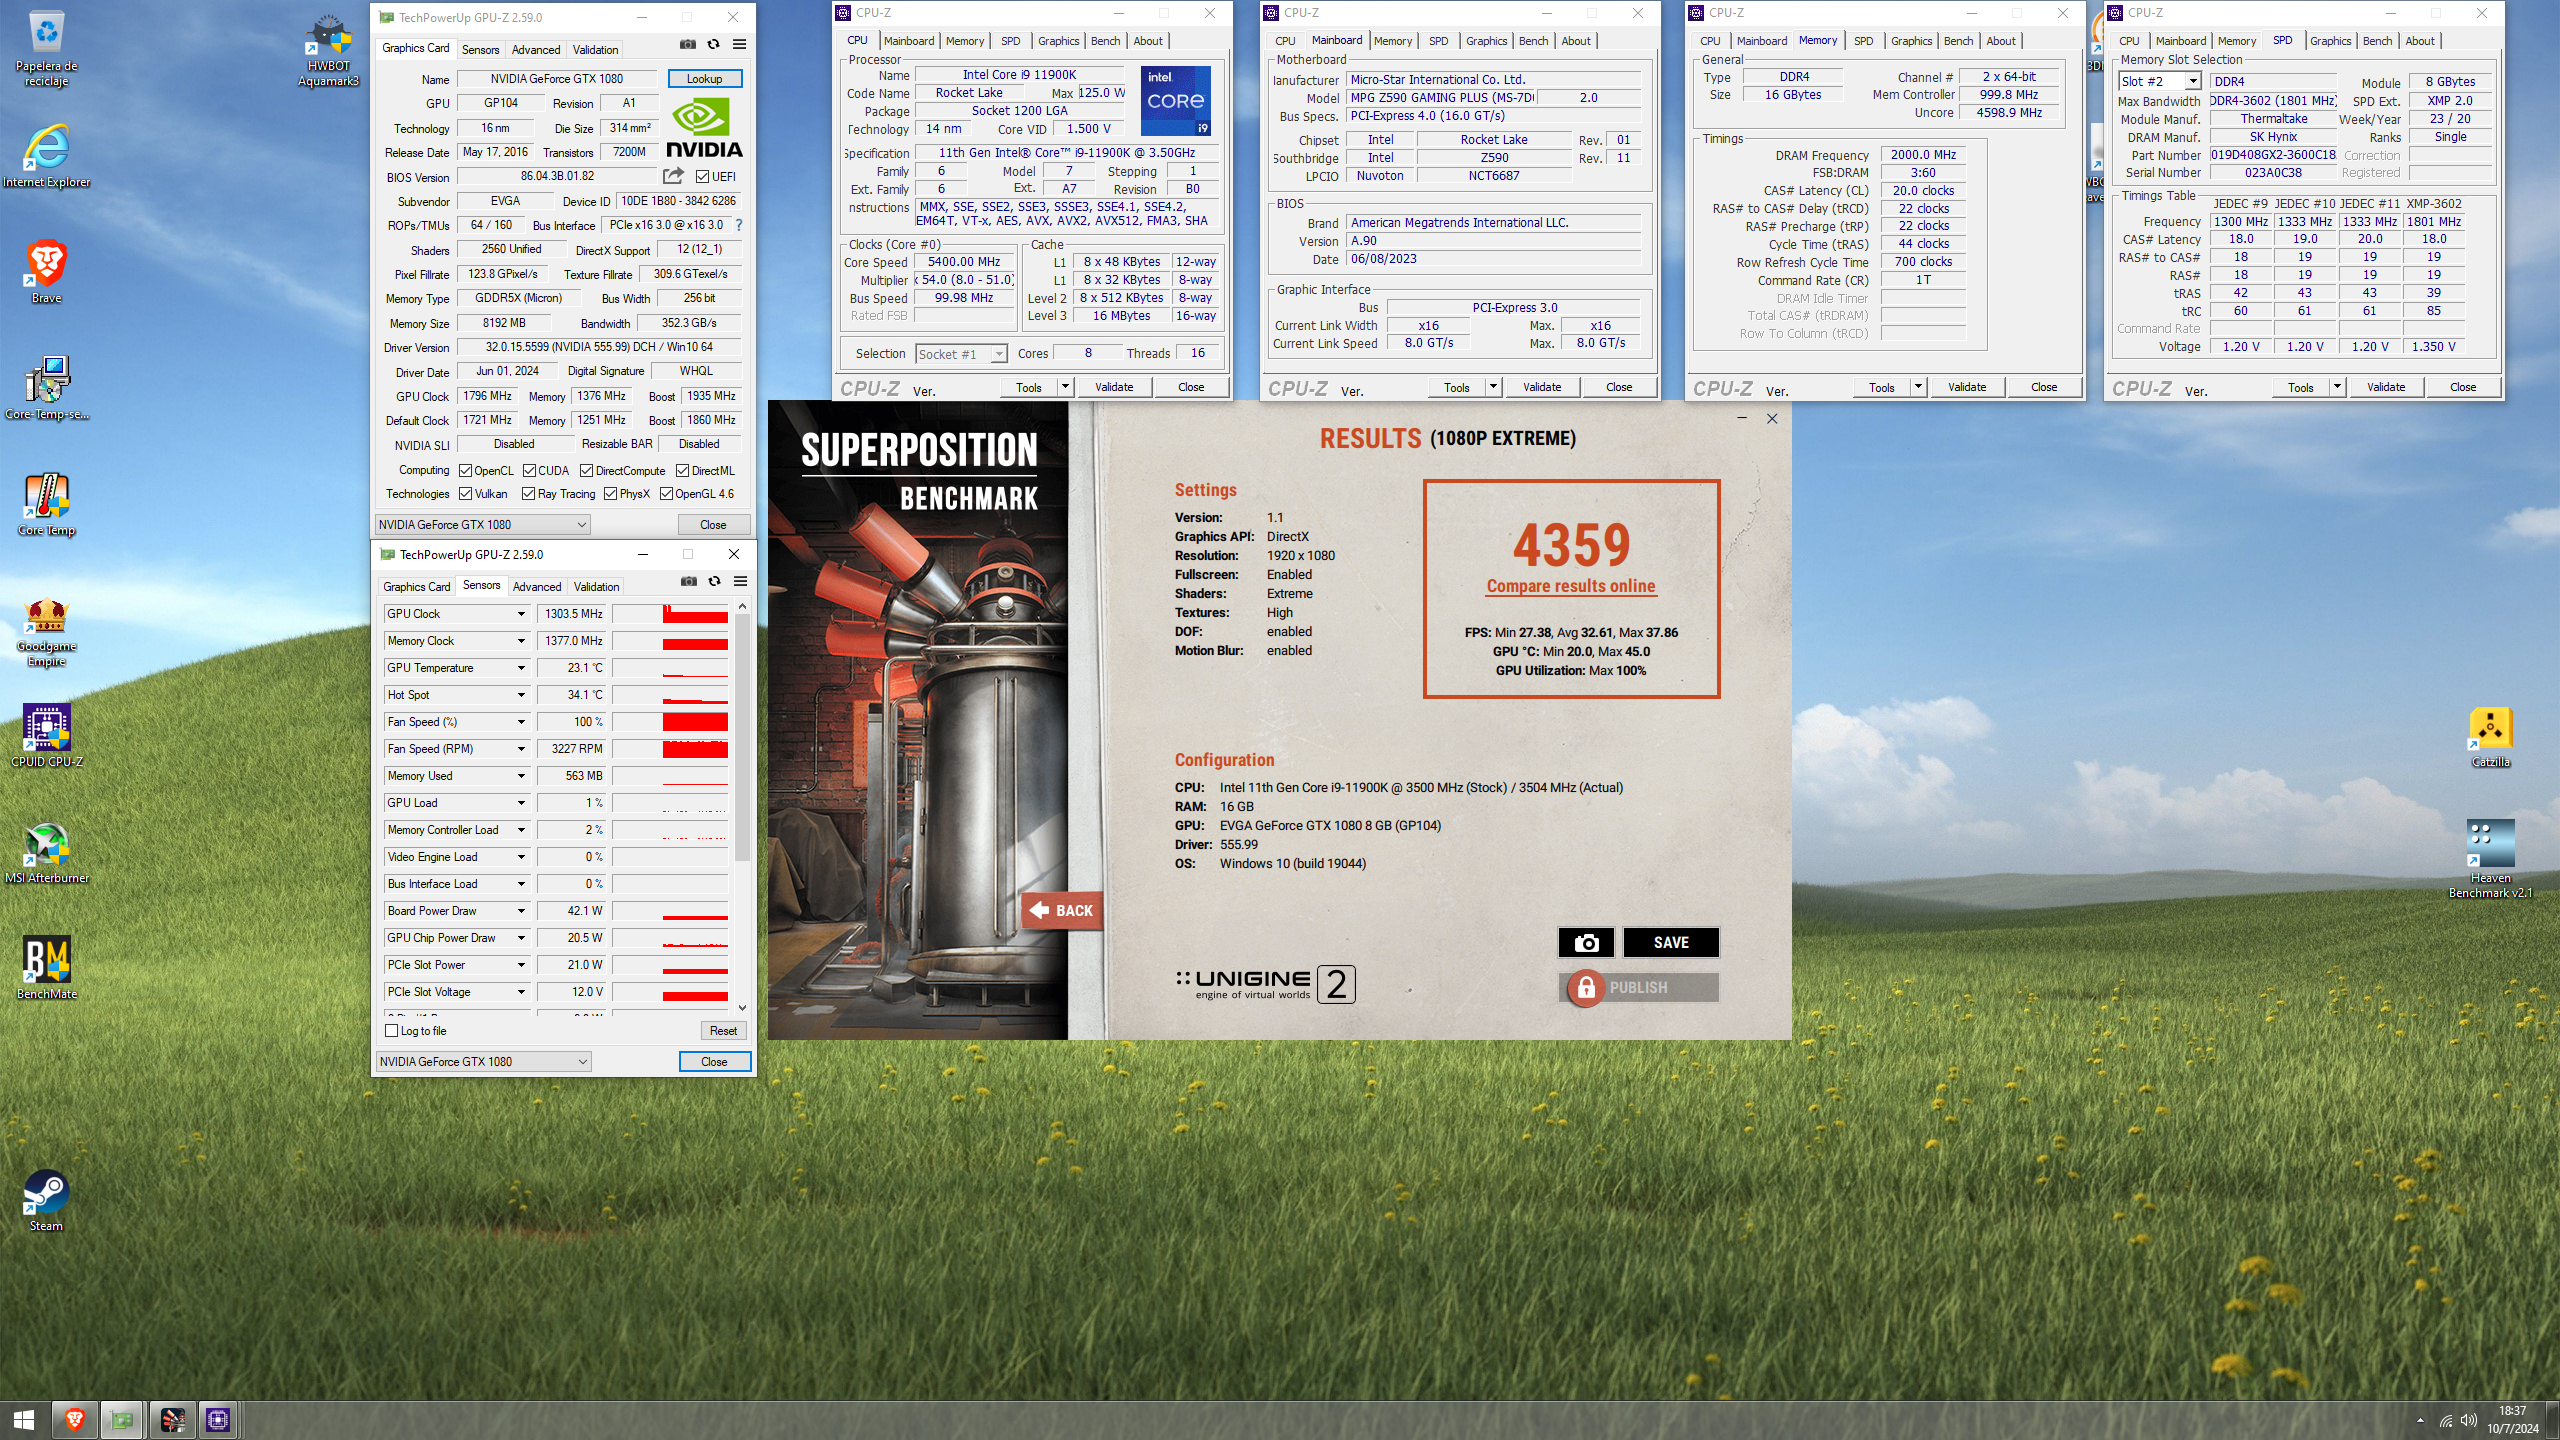Open the Papelera de reciclaje desktop icon
The height and width of the screenshot is (1440, 2560).
(x=47, y=50)
